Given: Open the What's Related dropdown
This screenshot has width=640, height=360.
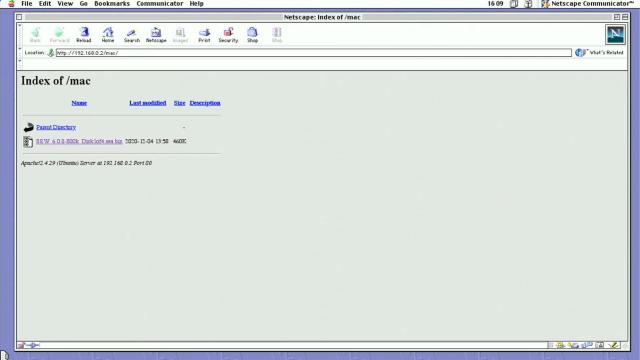Looking at the screenshot, I should [599, 53].
